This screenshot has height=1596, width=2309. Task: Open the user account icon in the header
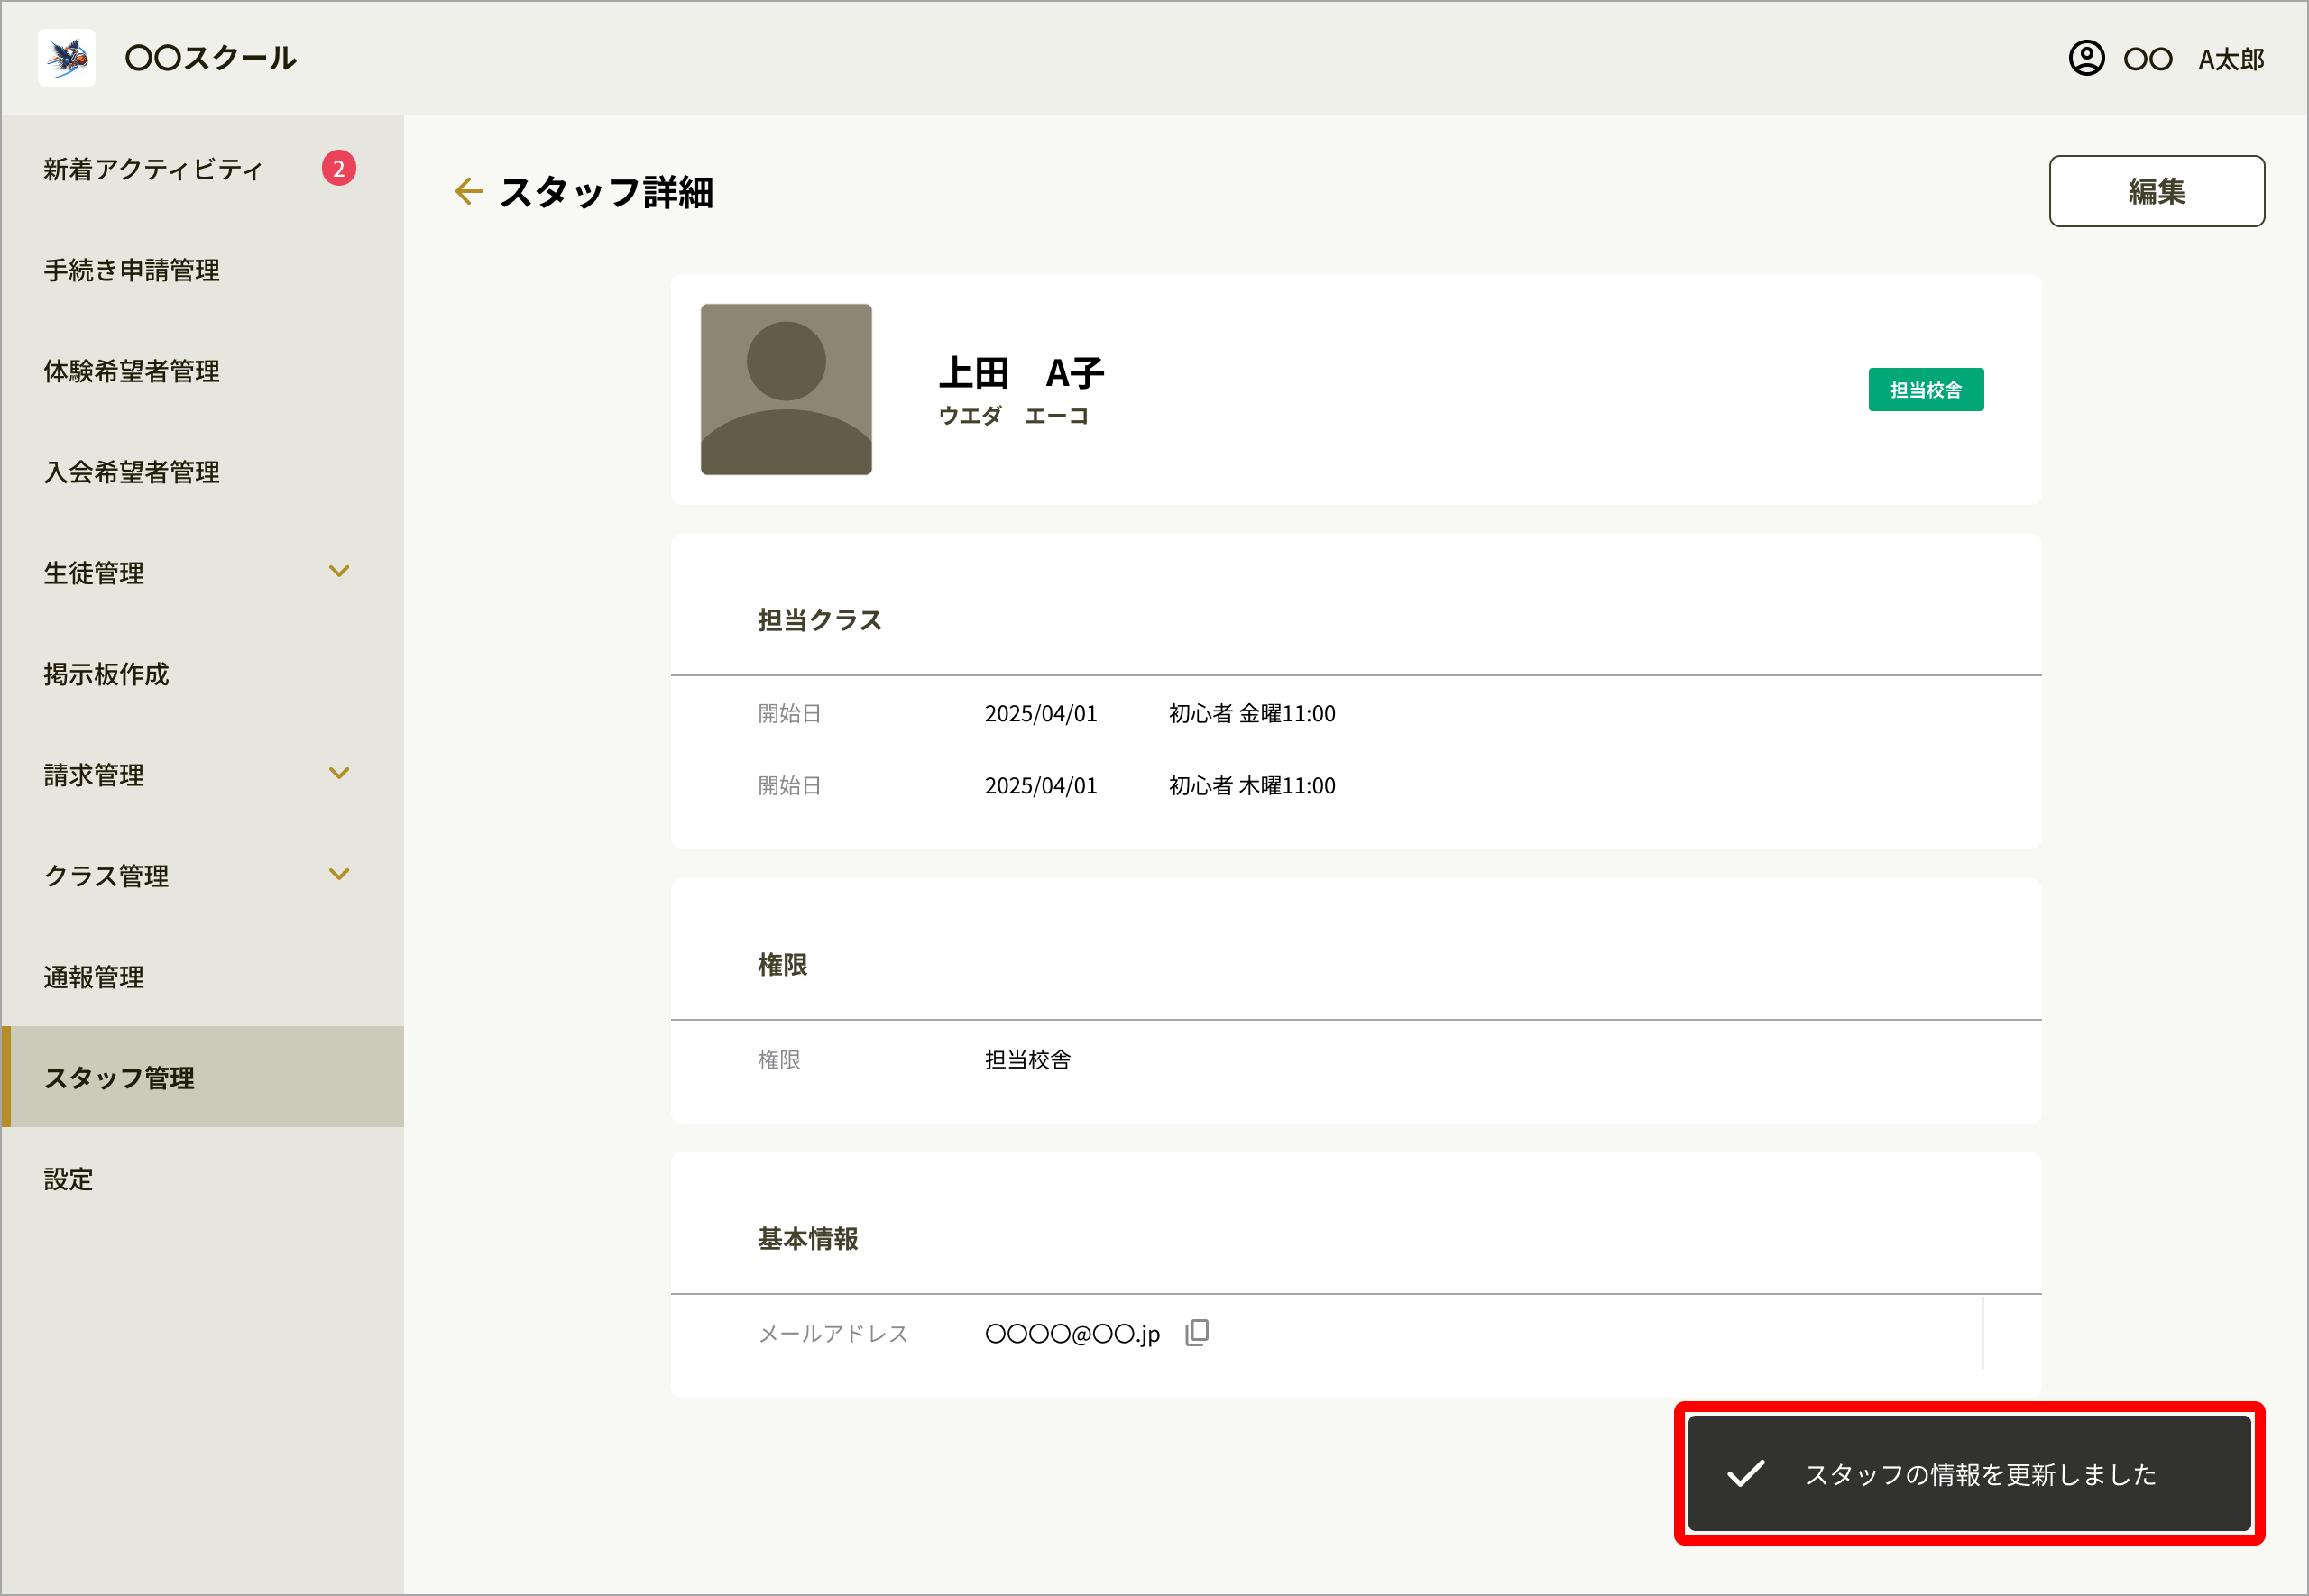point(2086,58)
